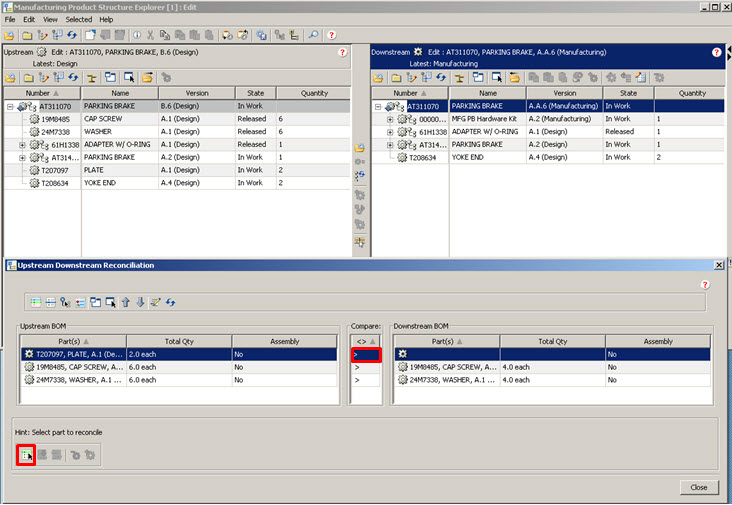Expand AT314... node in Downstream tree

390,145
